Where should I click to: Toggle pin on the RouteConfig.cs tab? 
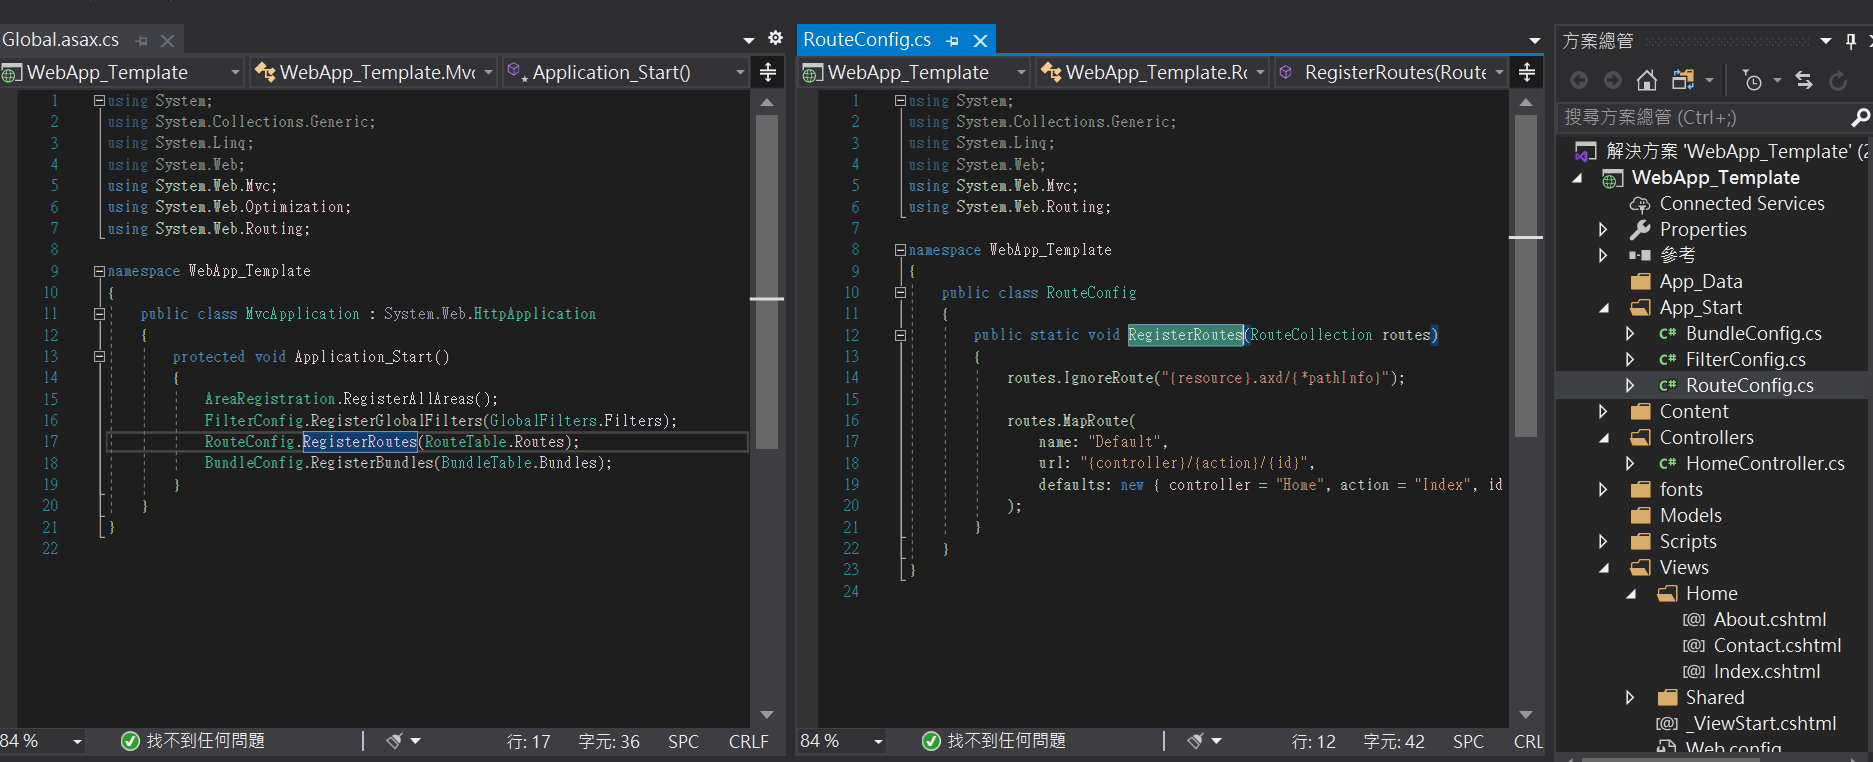pos(953,41)
